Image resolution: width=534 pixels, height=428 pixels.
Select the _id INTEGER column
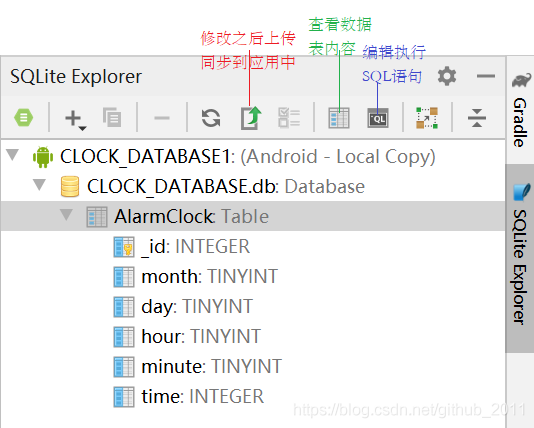pyautogui.click(x=182, y=246)
